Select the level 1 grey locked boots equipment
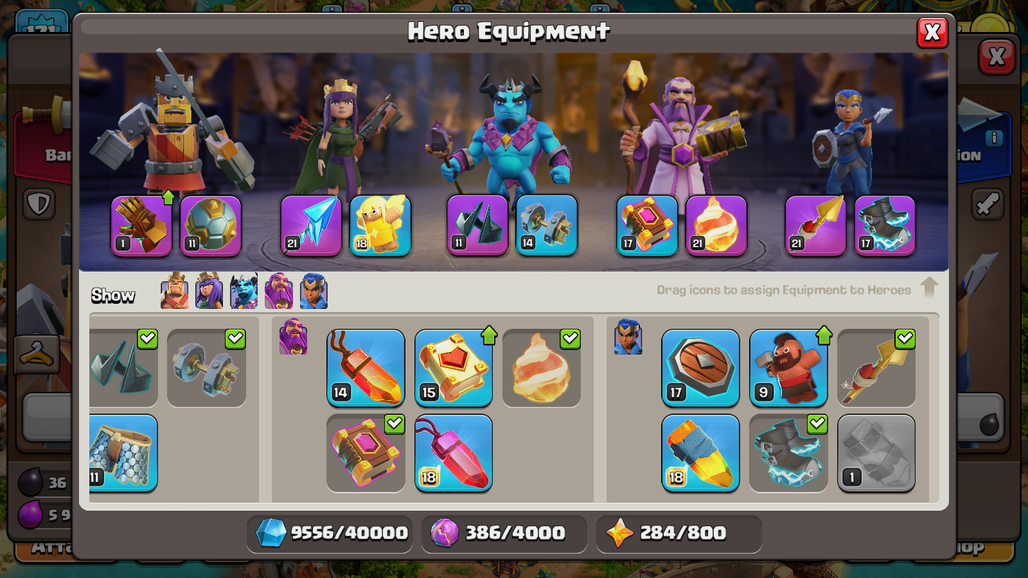1028x578 pixels. 876,453
